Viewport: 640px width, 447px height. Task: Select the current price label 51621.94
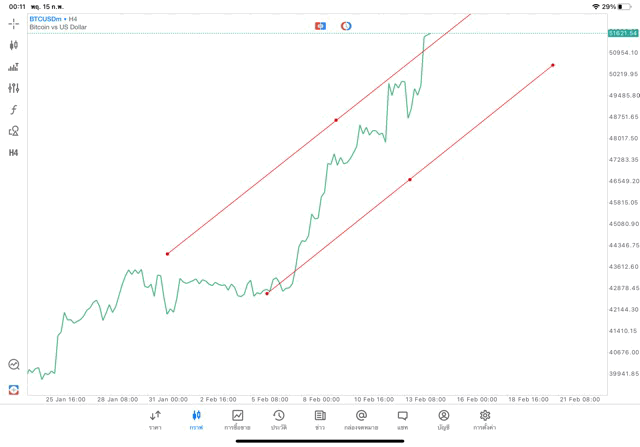(x=622, y=33)
